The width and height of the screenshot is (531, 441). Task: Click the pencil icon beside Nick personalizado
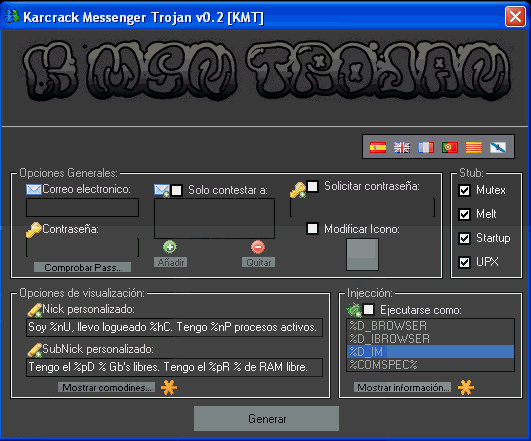(34, 310)
